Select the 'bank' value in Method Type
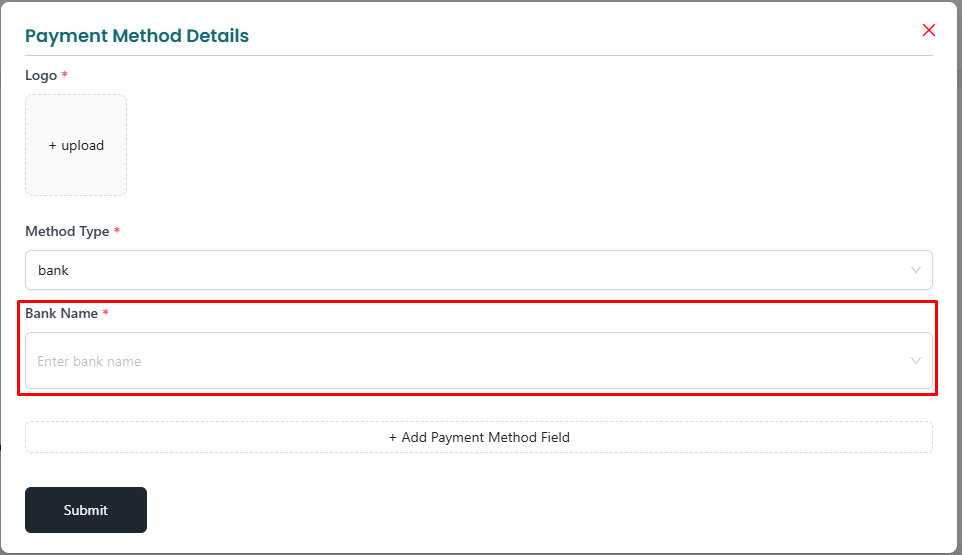Viewport: 962px width, 555px height. 53,270
